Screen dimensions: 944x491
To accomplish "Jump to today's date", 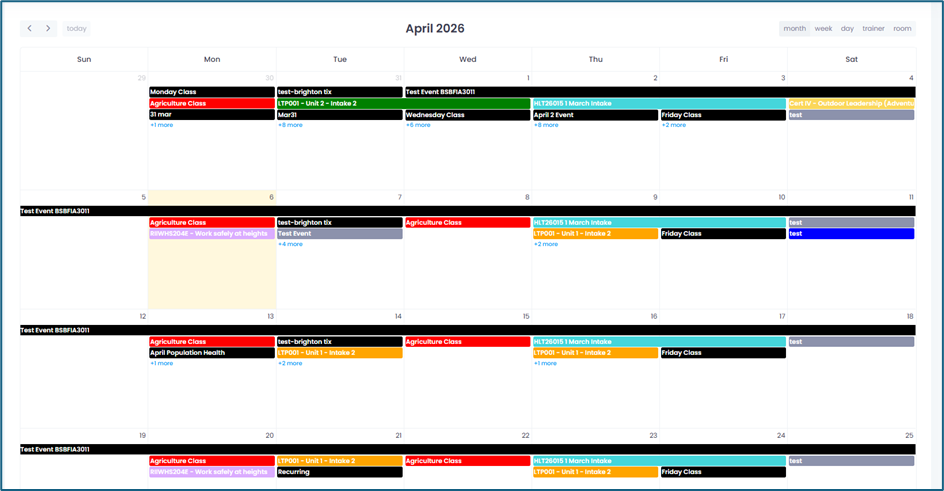I will tap(77, 29).
